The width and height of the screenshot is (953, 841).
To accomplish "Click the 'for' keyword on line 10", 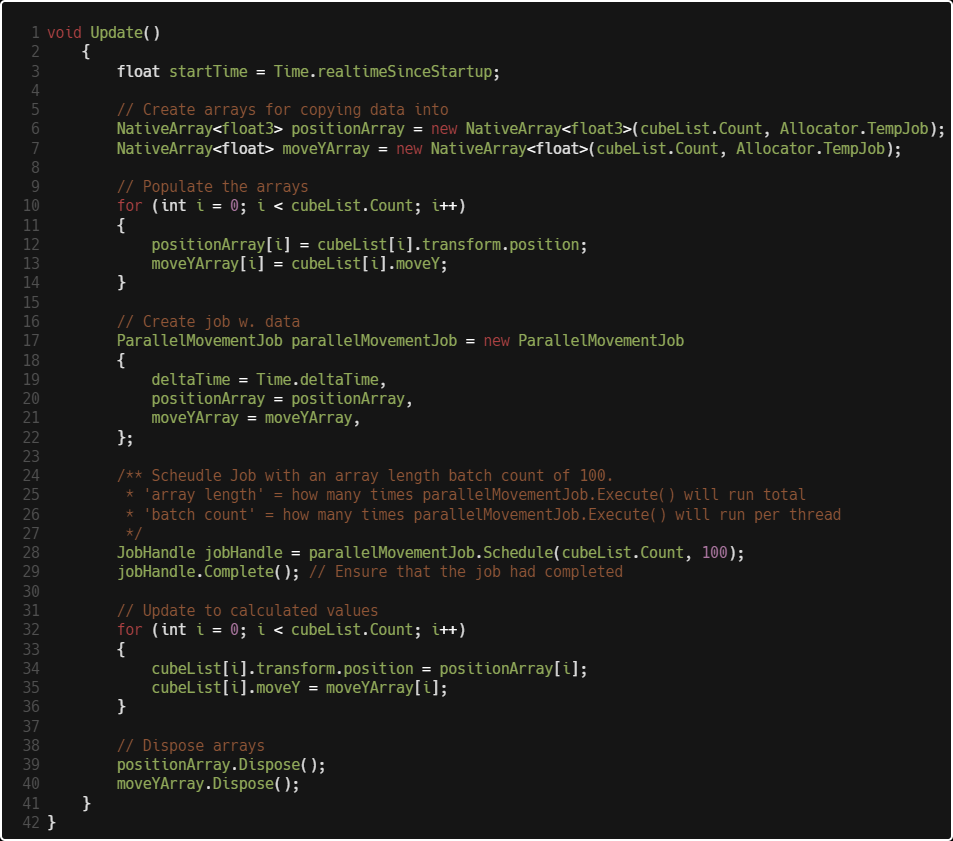I will (x=129, y=206).
